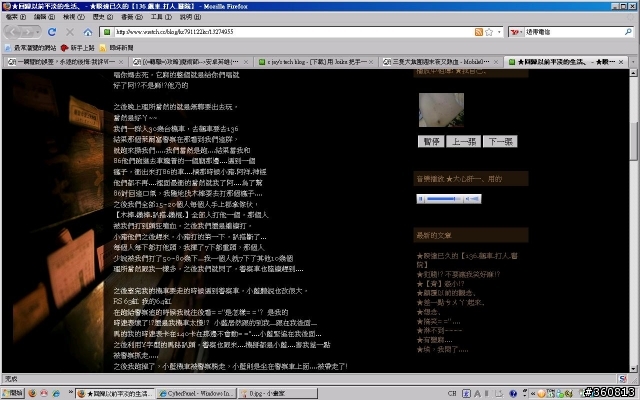Go to the home page icon
This screenshot has width=640, height=400.
coord(88,32)
